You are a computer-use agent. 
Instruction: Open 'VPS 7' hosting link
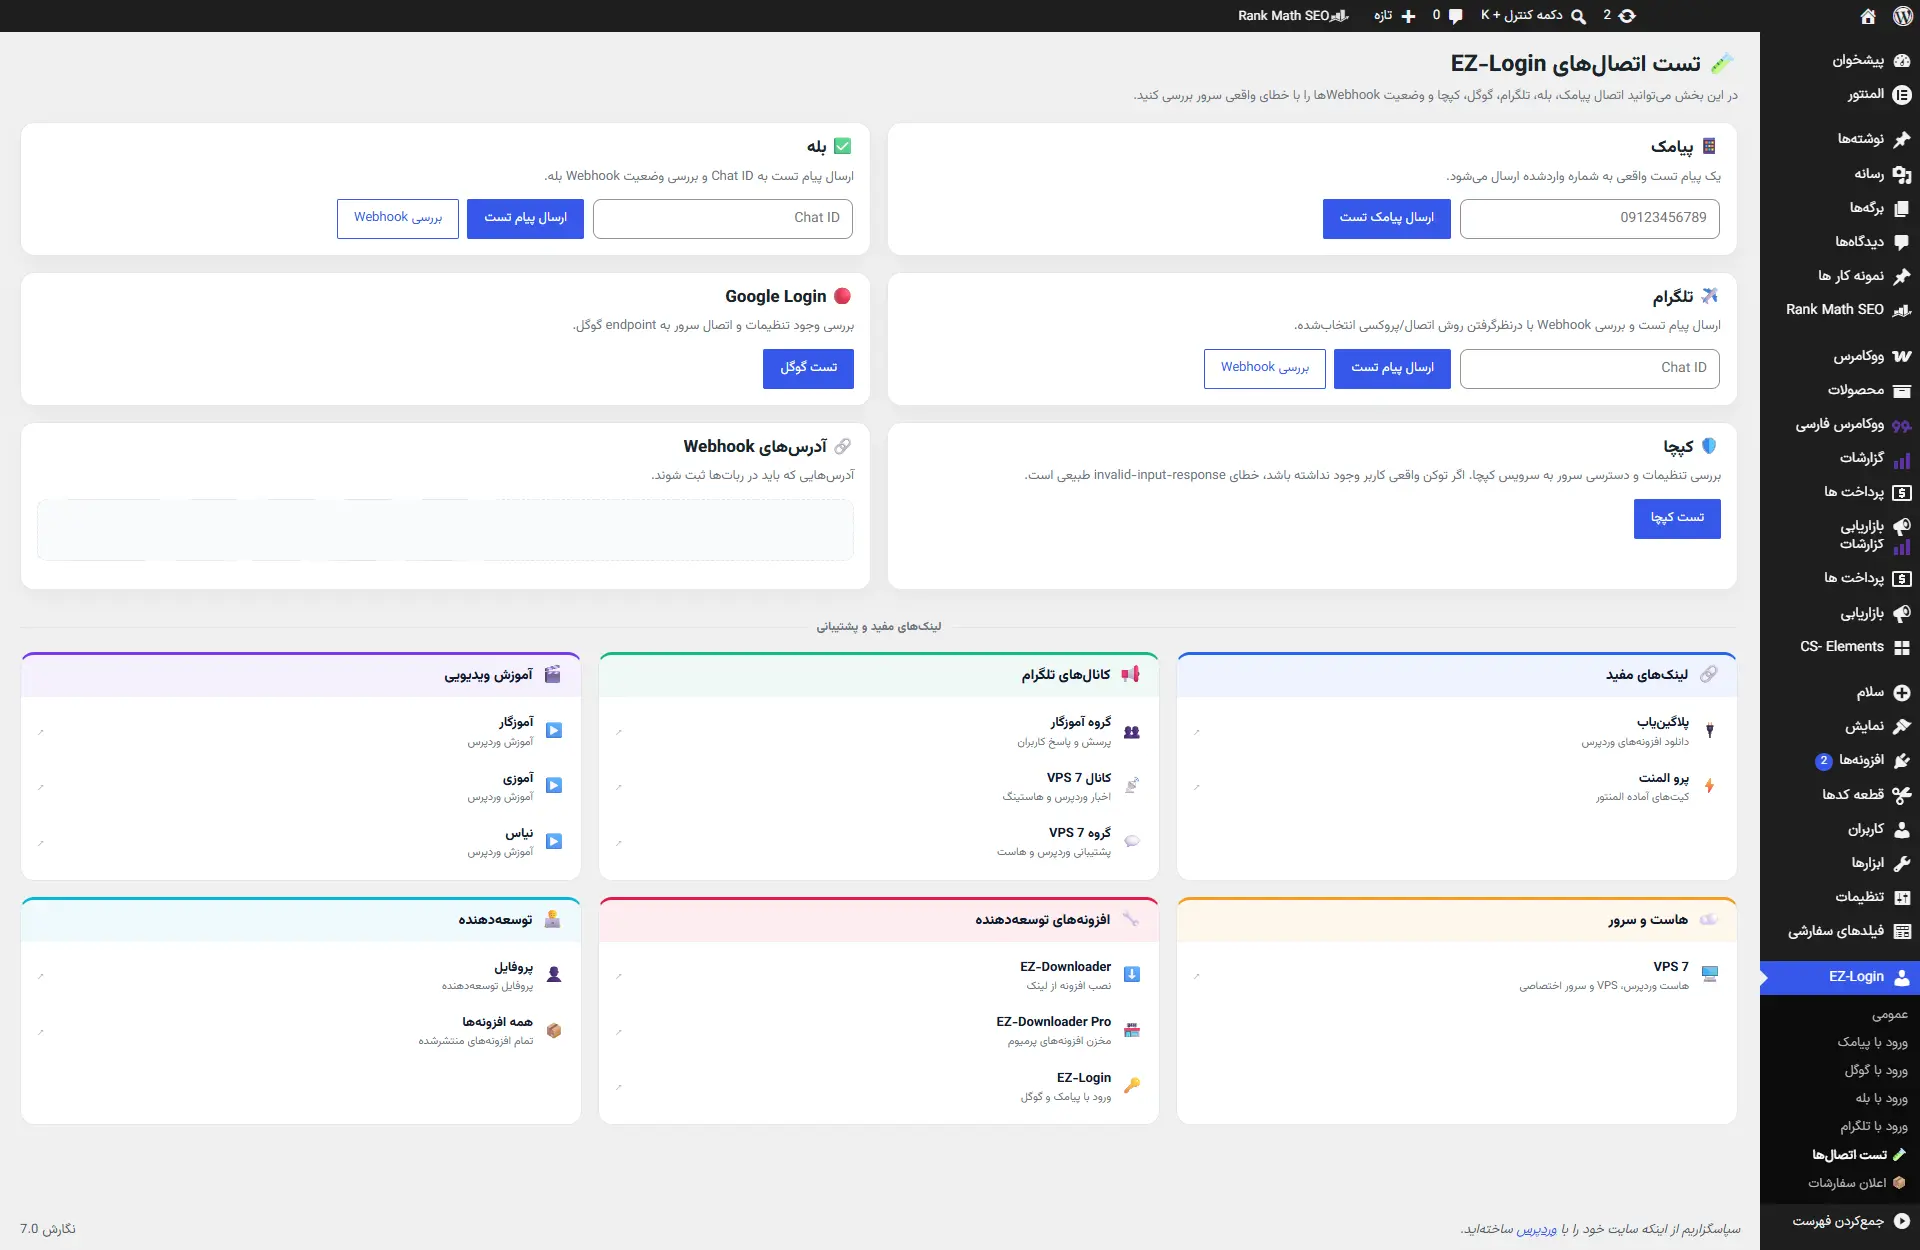tap(1456, 975)
